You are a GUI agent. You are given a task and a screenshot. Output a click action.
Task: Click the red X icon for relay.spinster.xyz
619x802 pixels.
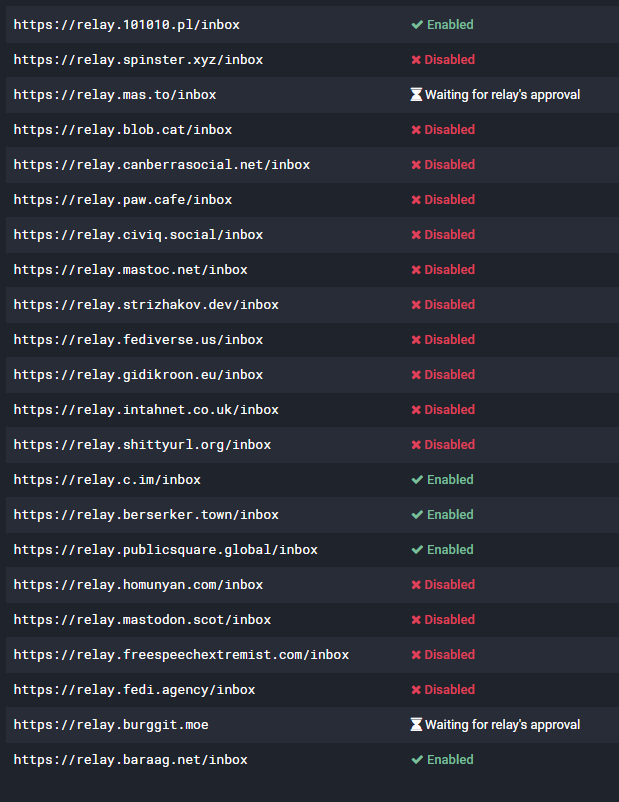(416, 60)
